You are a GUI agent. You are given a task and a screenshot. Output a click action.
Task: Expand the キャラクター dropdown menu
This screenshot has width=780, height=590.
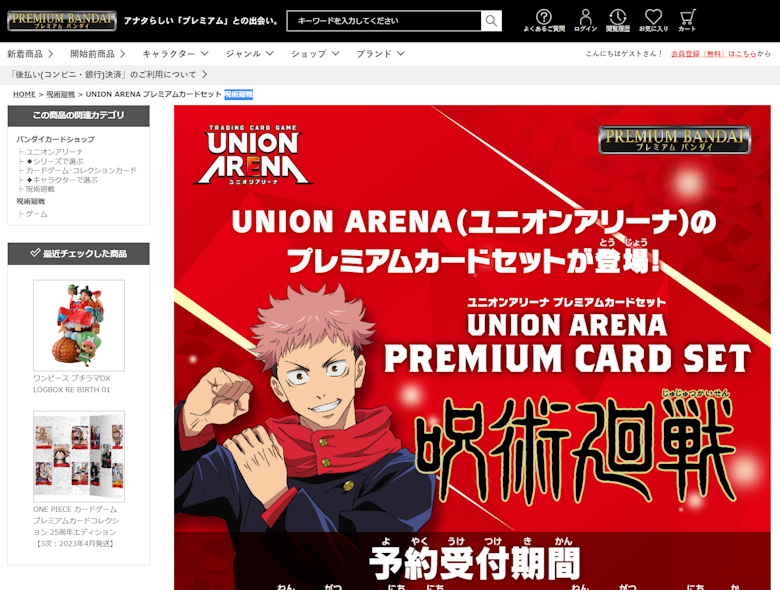pos(175,54)
